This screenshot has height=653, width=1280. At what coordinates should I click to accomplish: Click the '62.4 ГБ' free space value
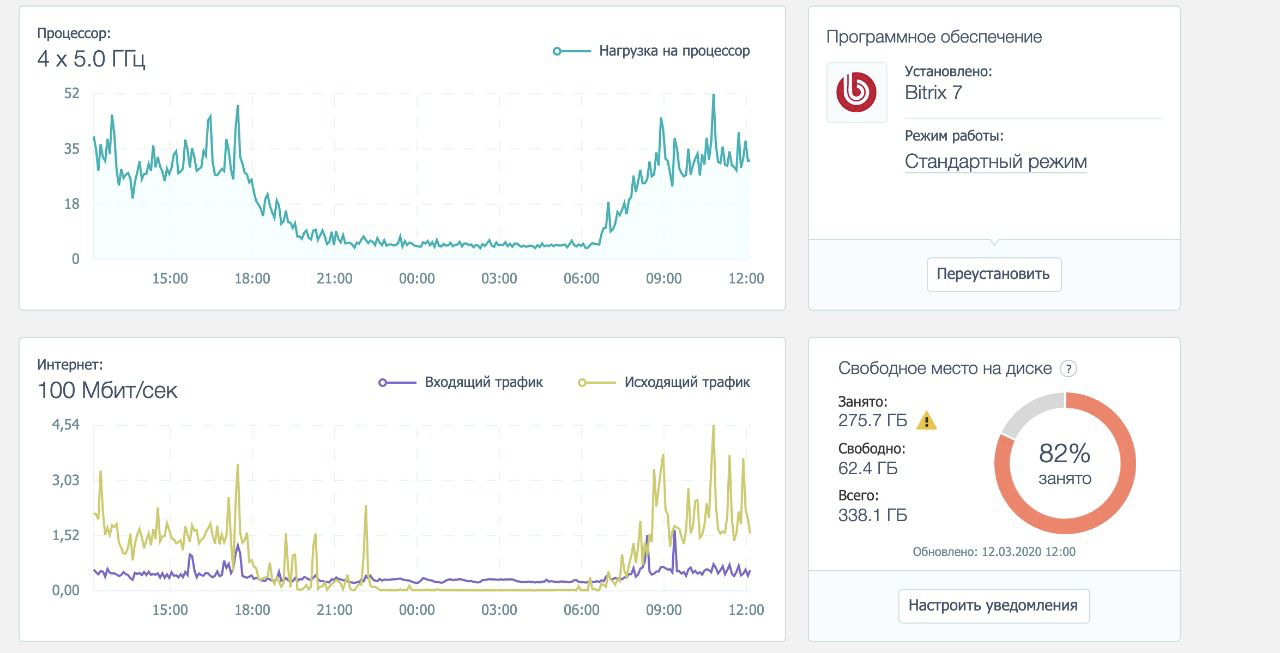(868, 467)
